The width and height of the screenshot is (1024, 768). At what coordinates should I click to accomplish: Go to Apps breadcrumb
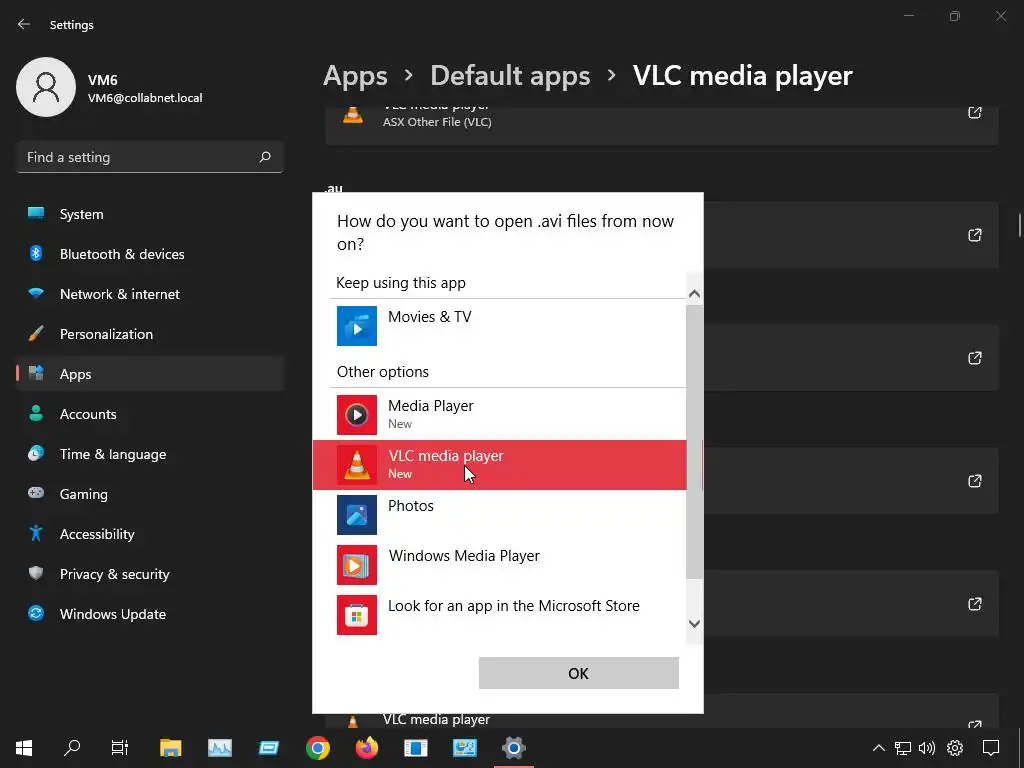(x=355, y=76)
